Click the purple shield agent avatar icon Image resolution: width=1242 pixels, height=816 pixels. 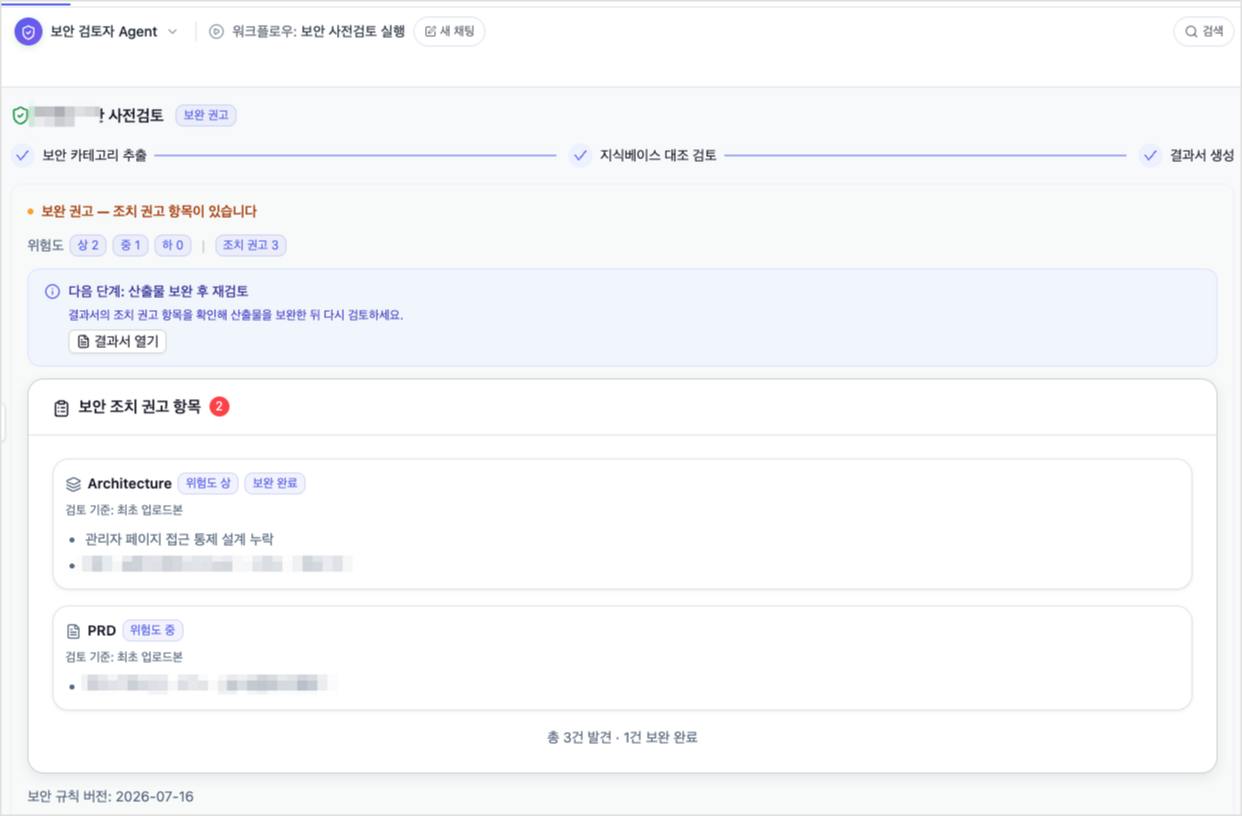tap(29, 32)
